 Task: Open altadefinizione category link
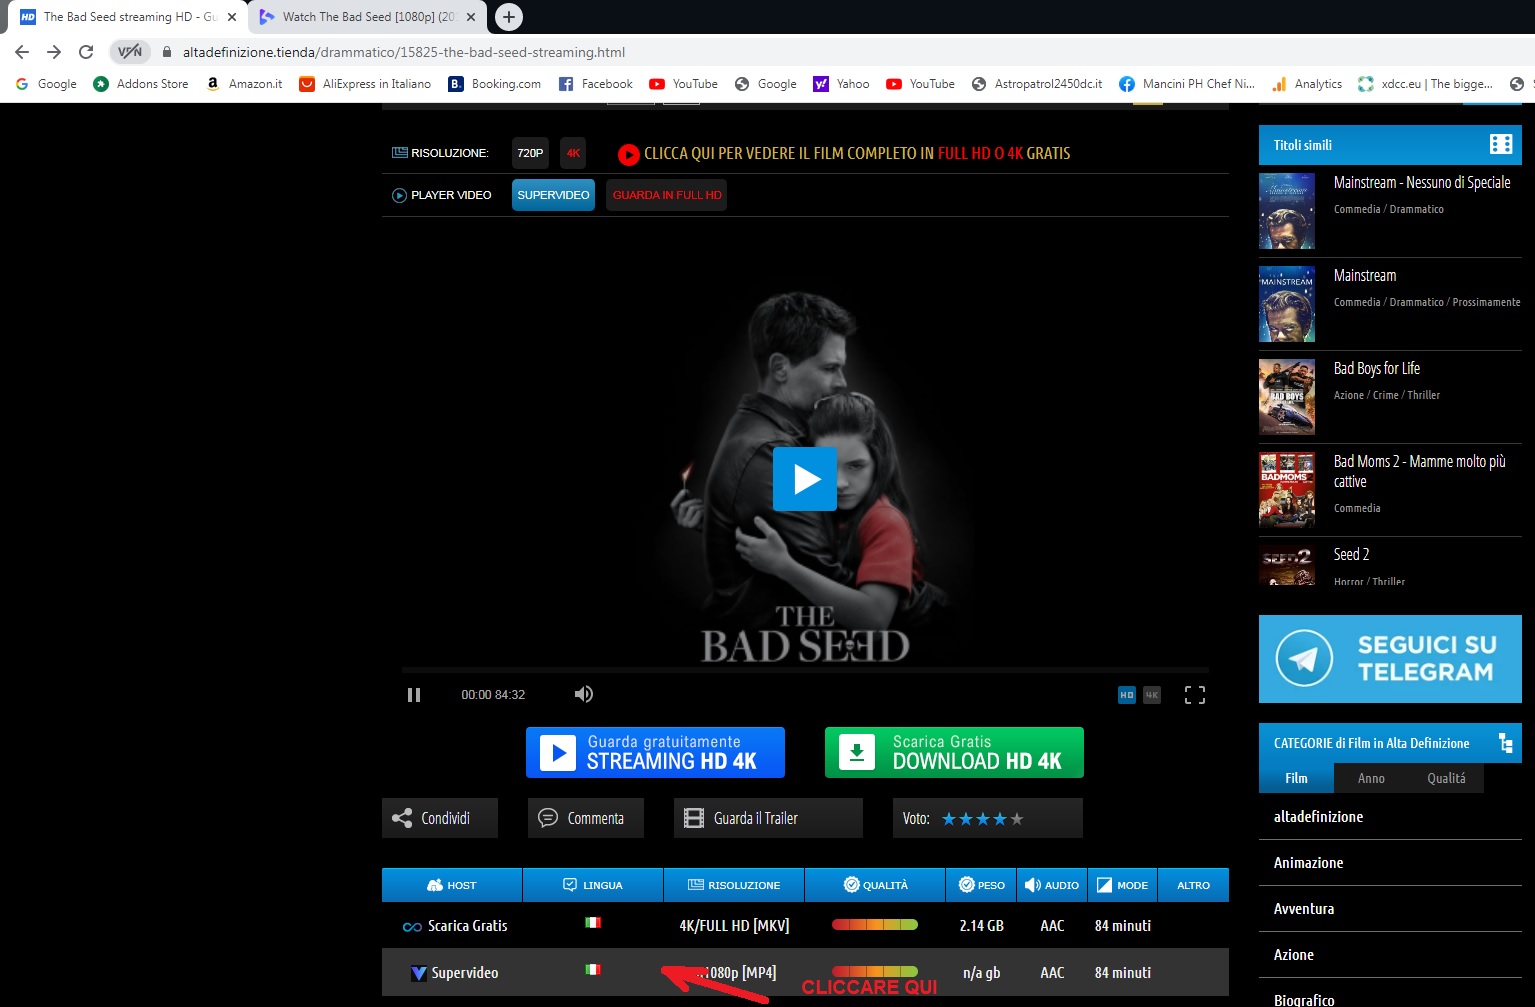tap(1318, 817)
